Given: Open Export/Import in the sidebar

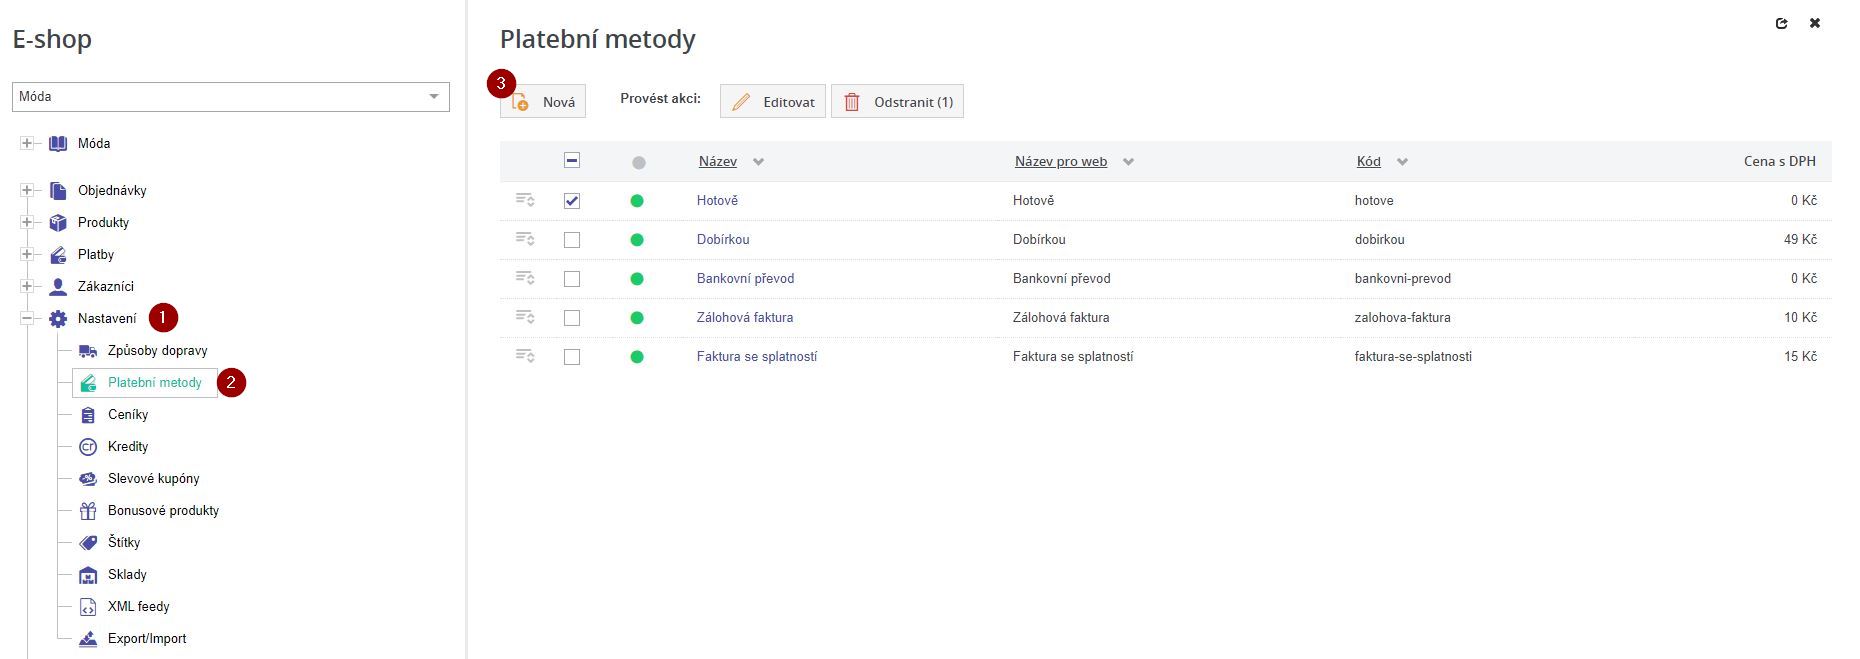Looking at the screenshot, I should point(147,639).
